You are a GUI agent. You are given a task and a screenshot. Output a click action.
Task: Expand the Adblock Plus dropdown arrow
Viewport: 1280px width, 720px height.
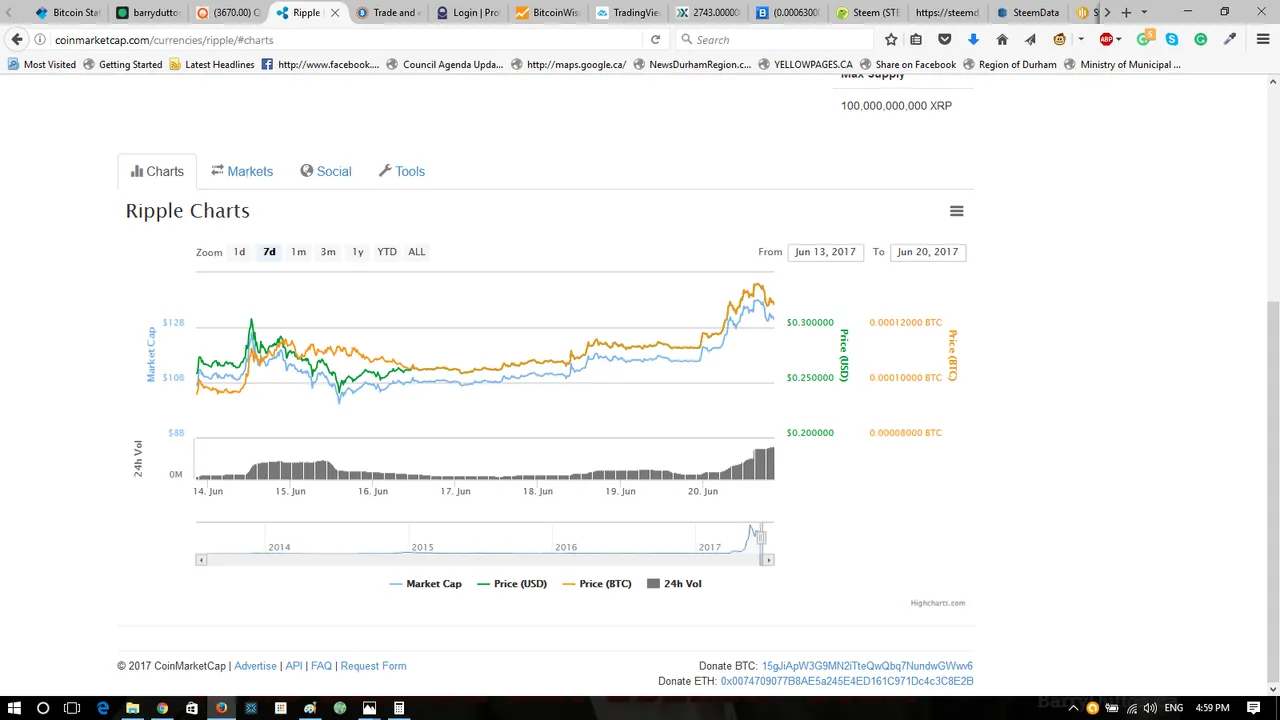1118,40
